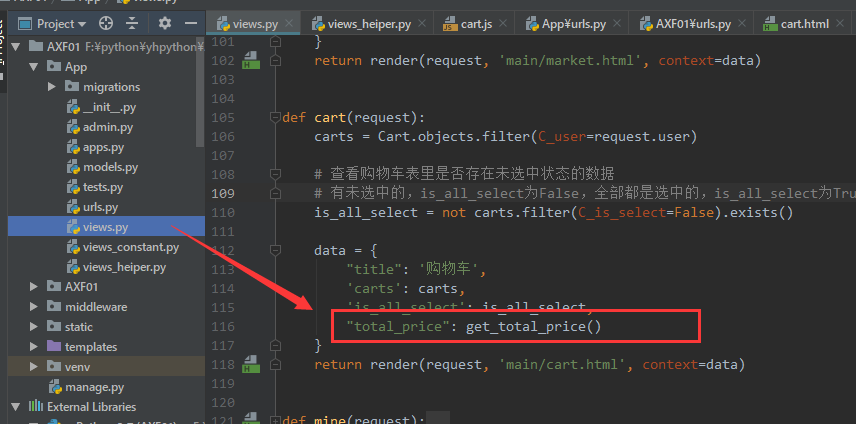Click the Project panel window icon

[25, 24]
